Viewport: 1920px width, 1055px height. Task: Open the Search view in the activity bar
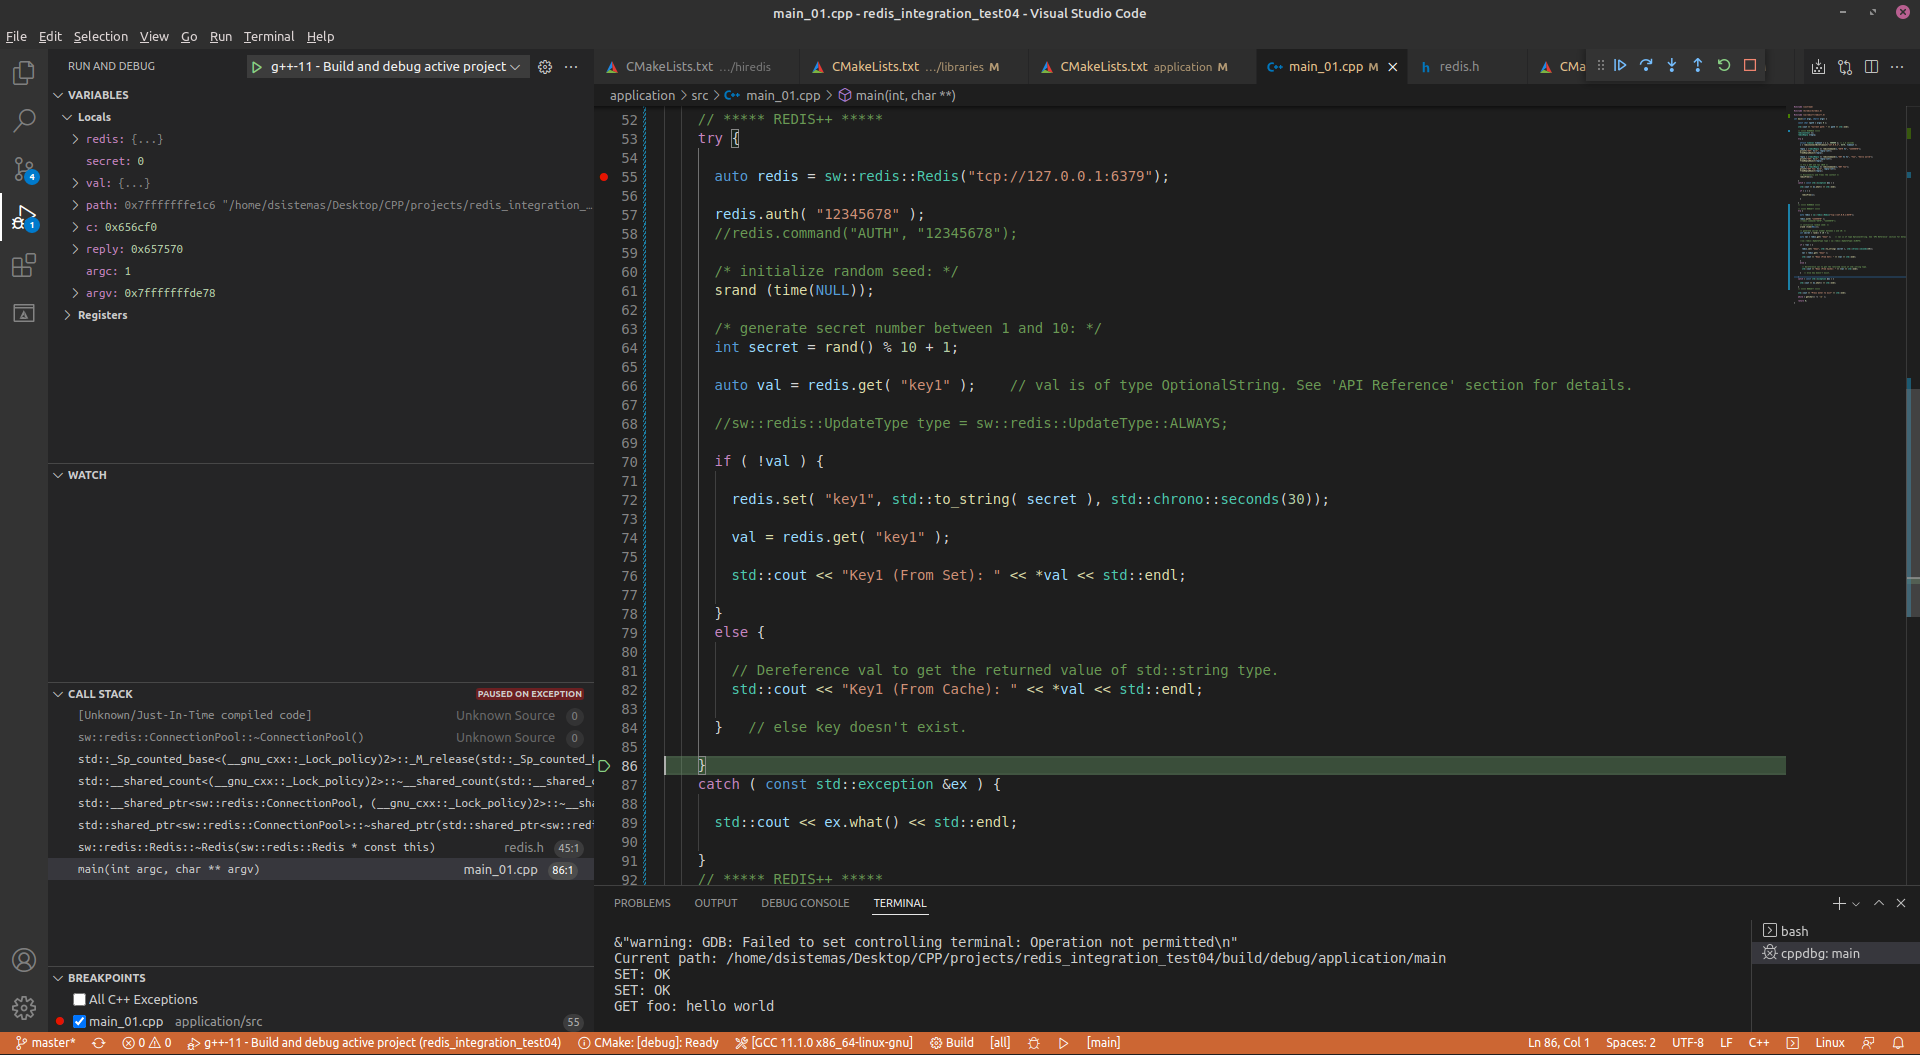[x=24, y=120]
